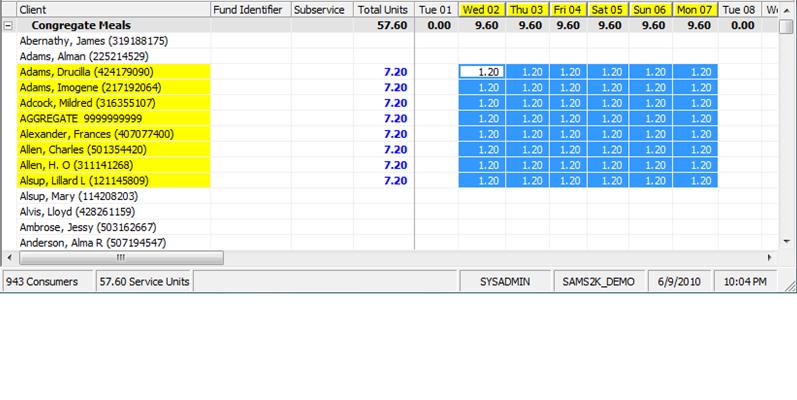797x400 pixels.
Task: Click horizontal scrollbar left arrow
Action: tap(9, 258)
